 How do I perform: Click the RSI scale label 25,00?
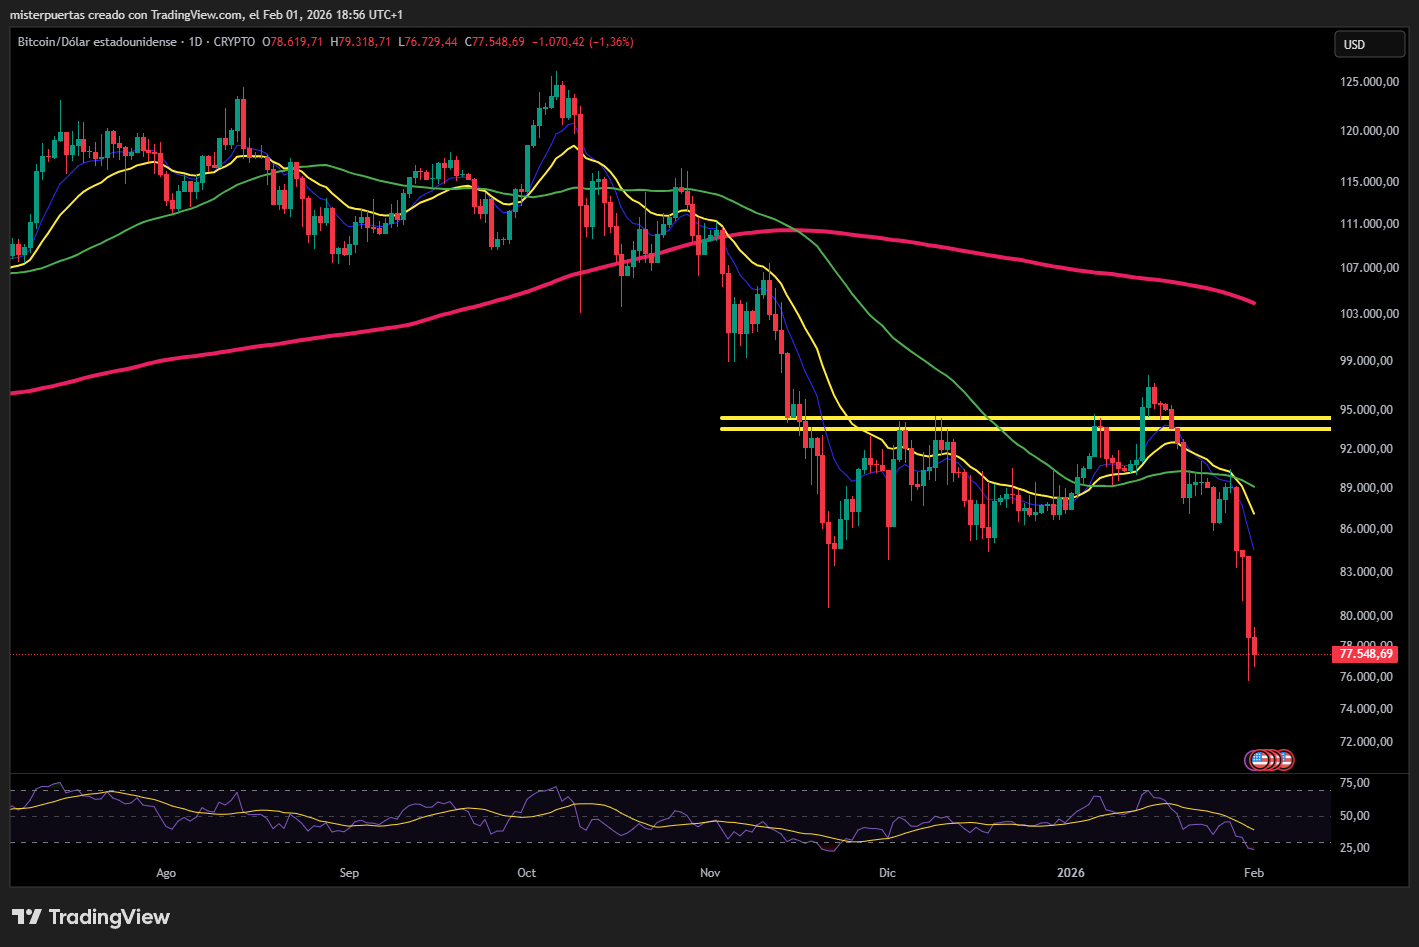[1356, 848]
